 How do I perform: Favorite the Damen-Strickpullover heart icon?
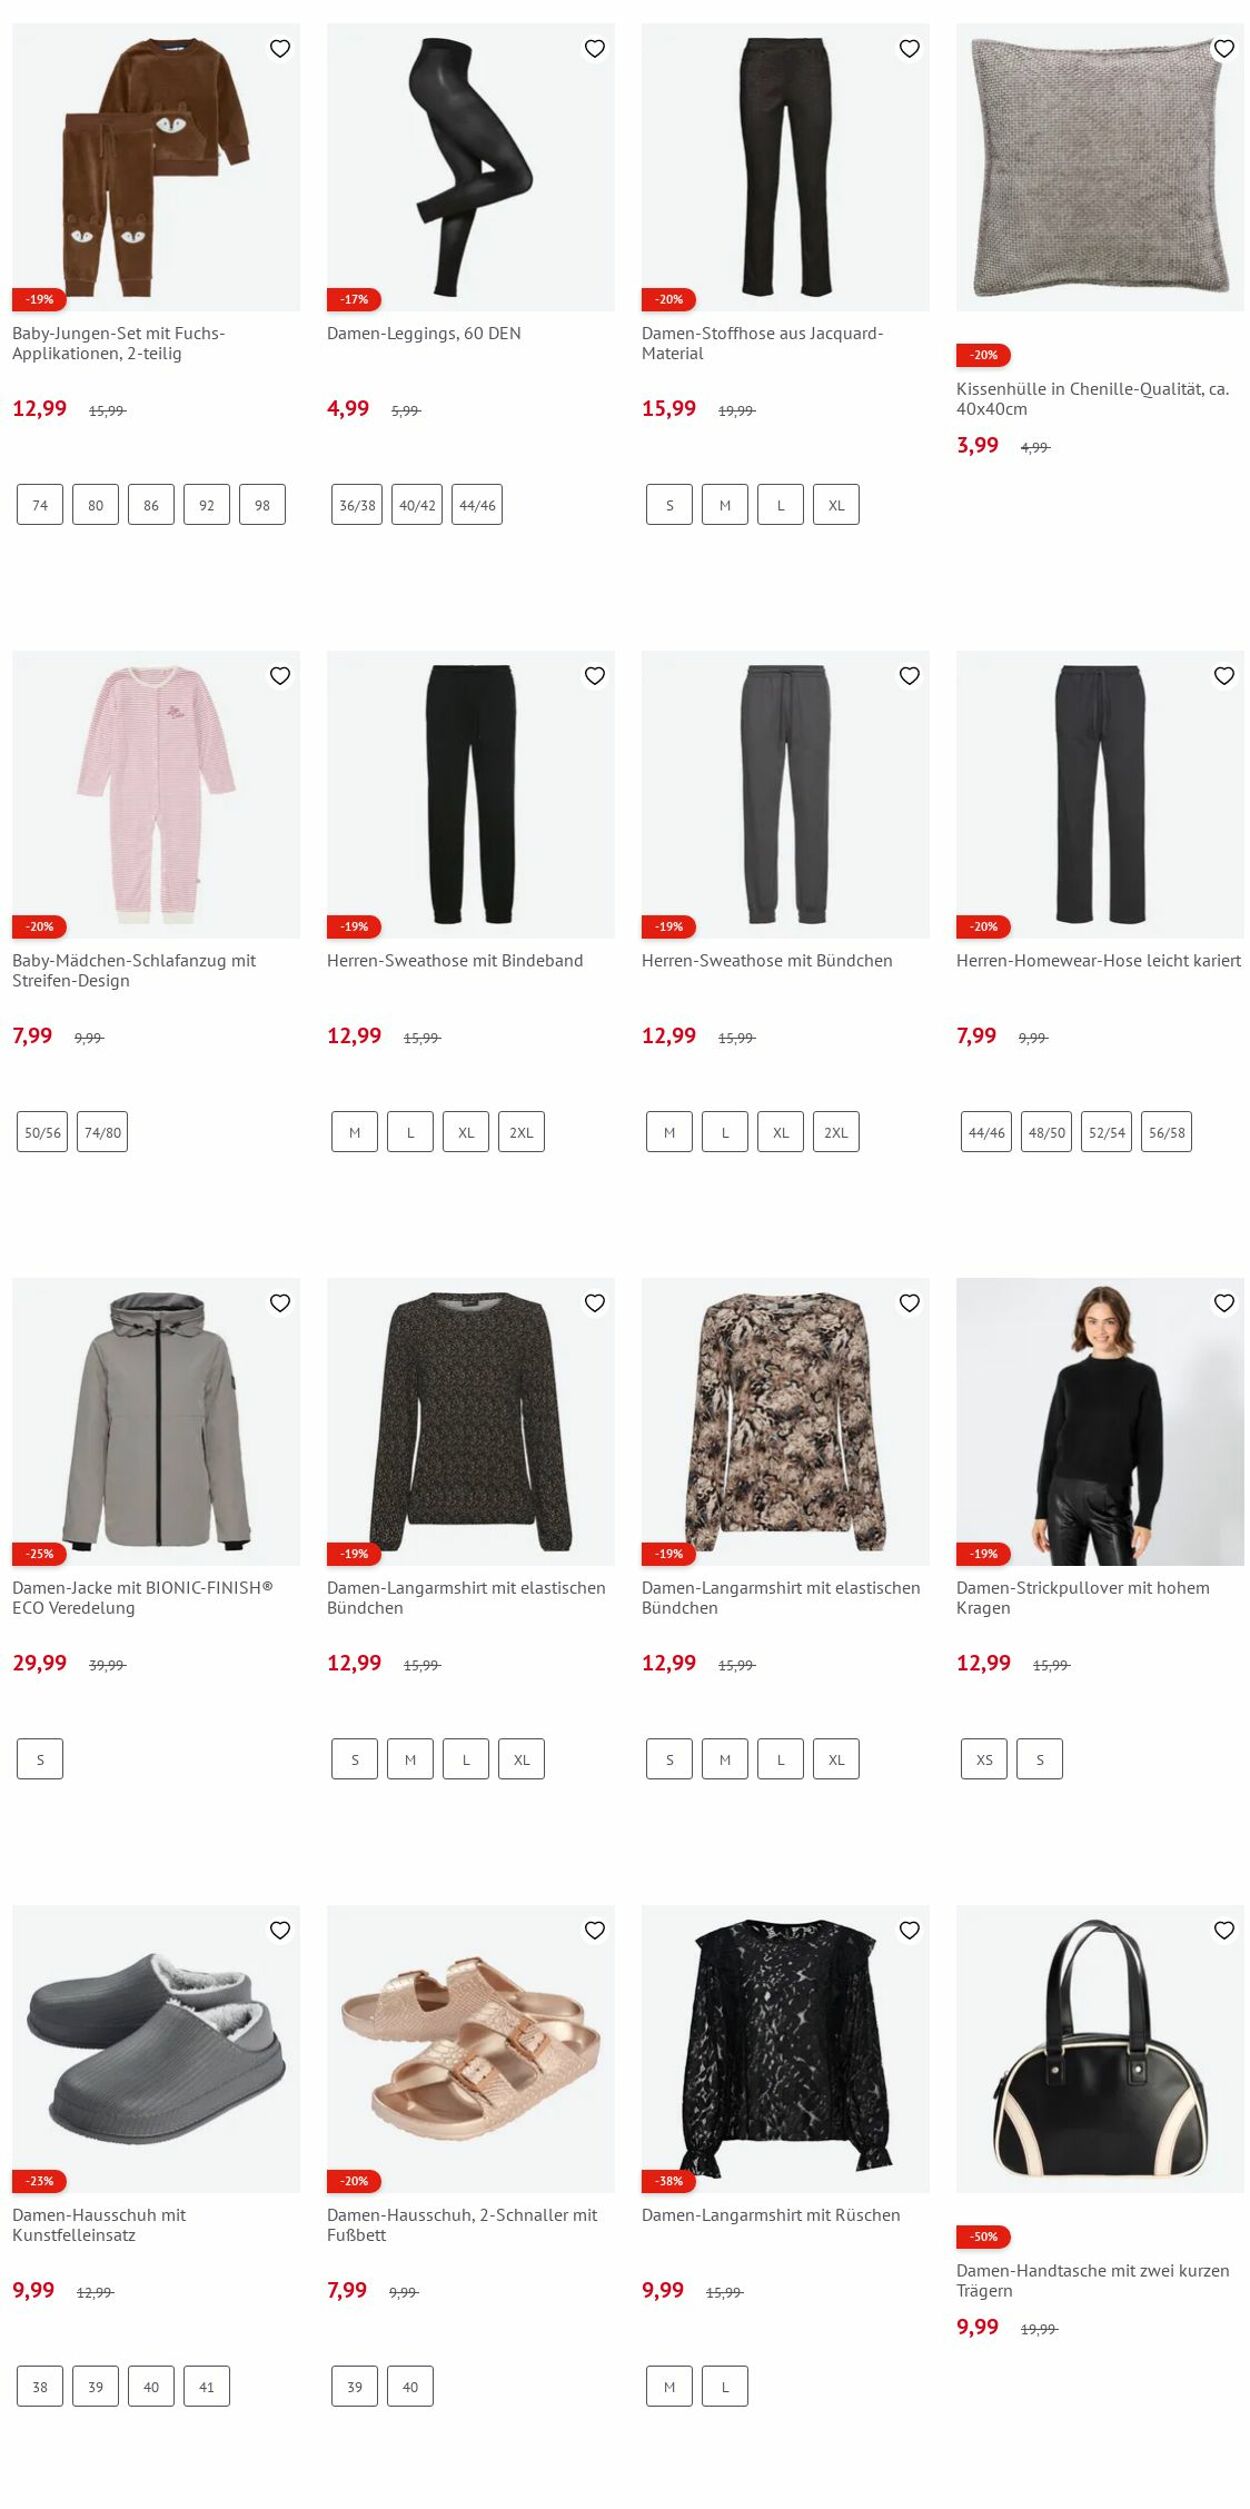point(1224,1303)
